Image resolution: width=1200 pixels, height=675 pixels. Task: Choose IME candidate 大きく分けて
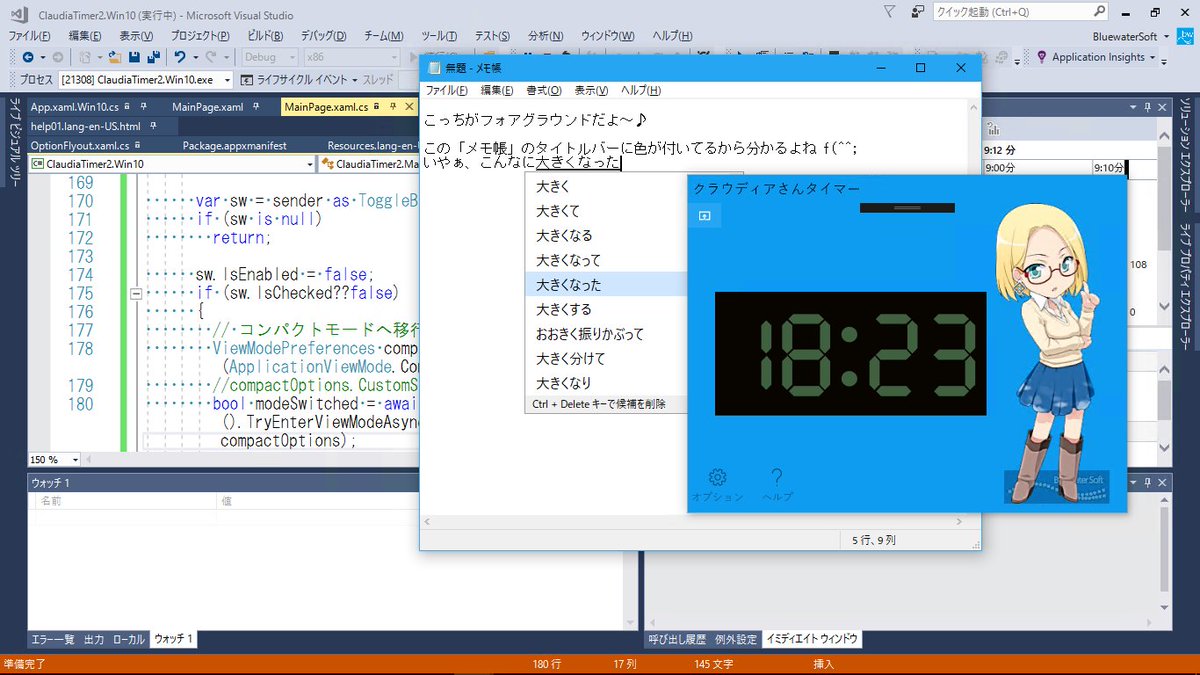(606, 358)
